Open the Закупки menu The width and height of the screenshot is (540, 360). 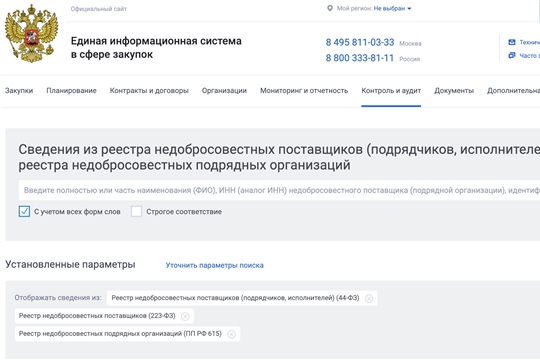coord(19,91)
